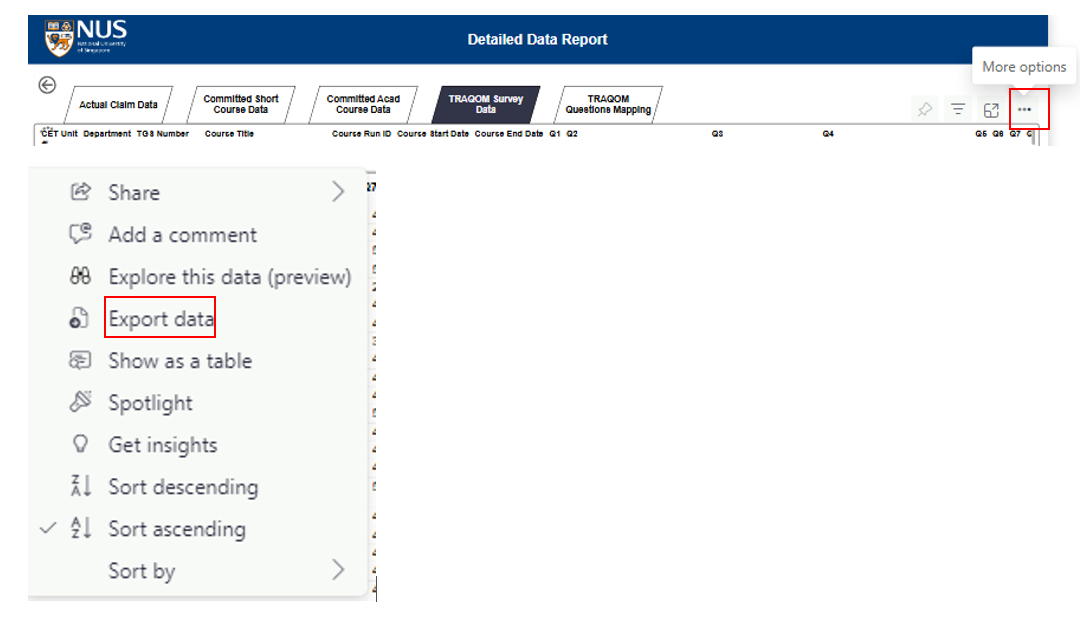Click the back arrow button
The height and width of the screenshot is (627, 1084).
47,85
